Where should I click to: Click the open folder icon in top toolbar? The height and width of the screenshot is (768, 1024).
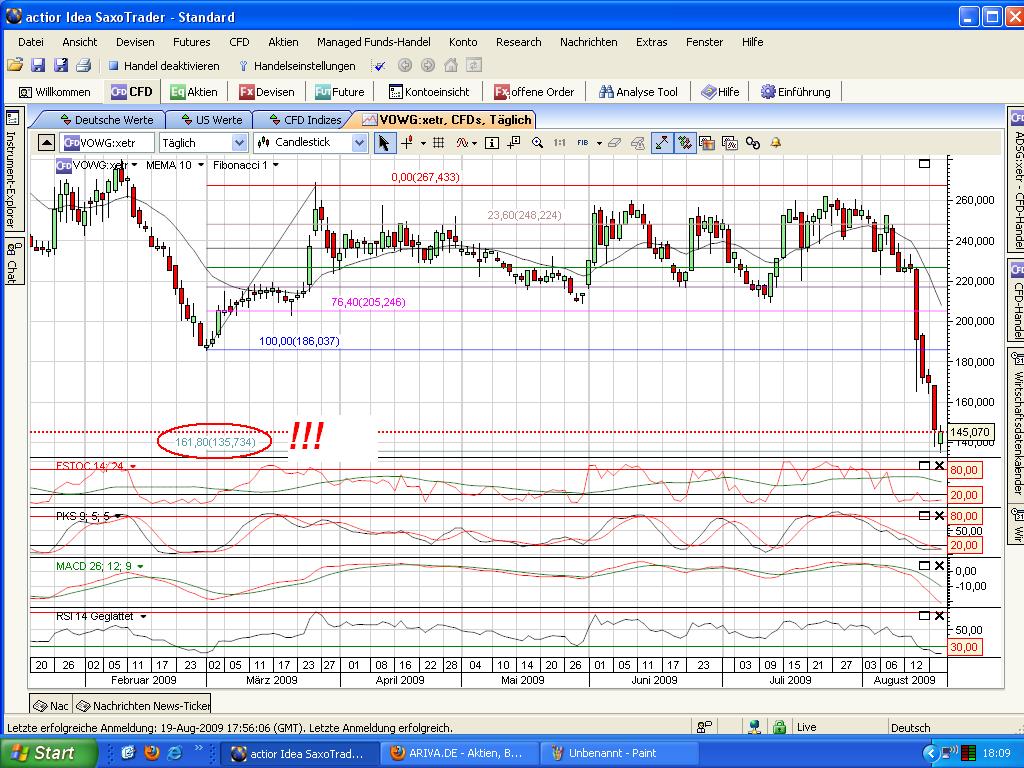pos(15,66)
